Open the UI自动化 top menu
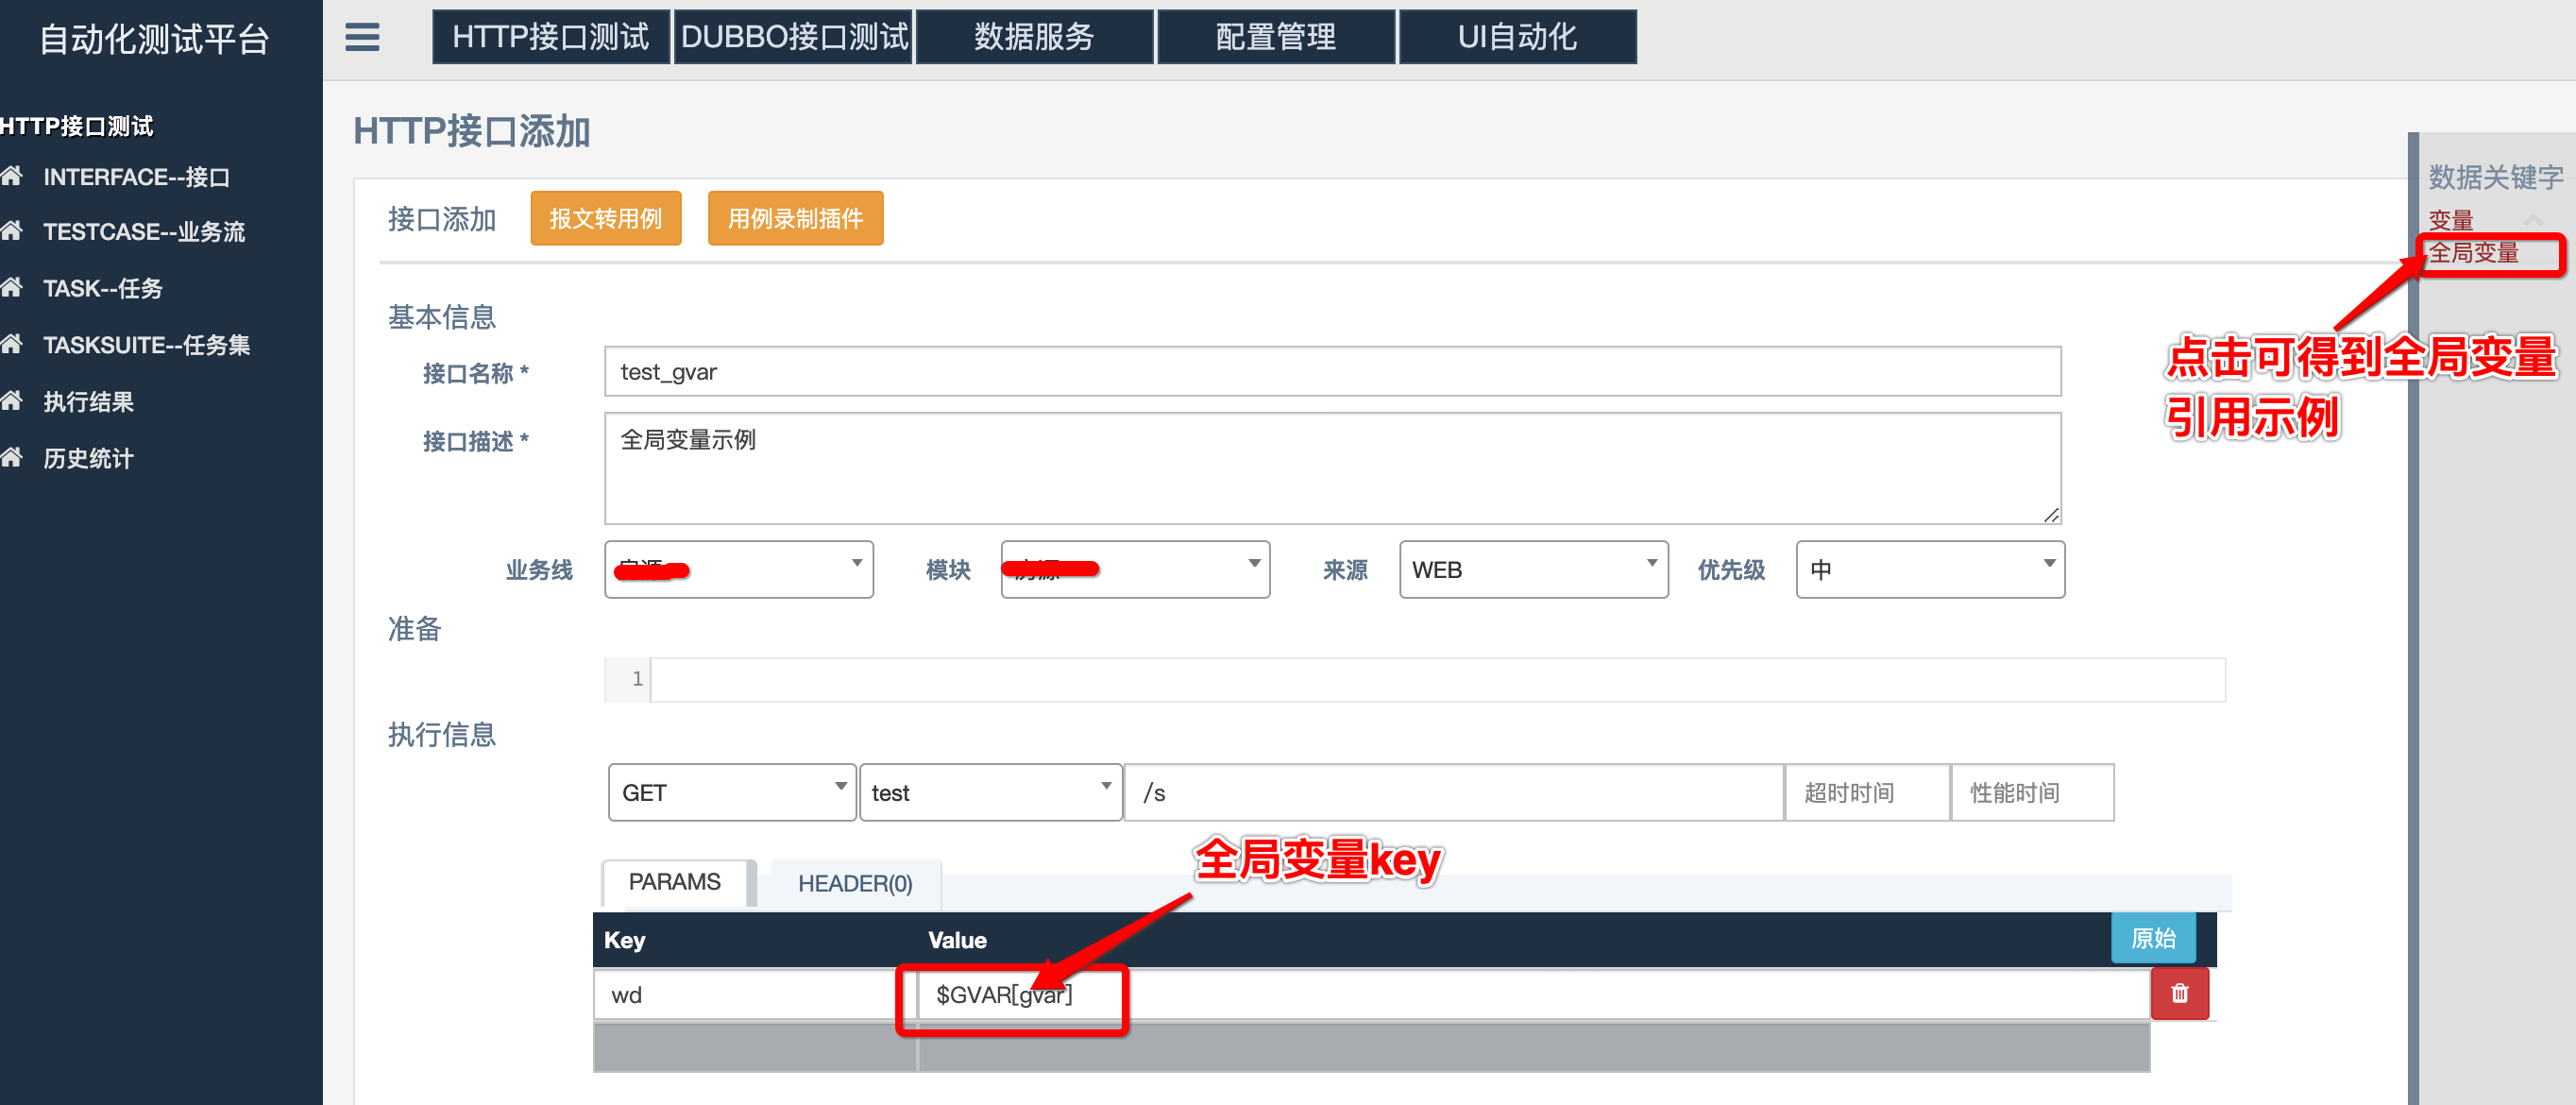 [1517, 37]
